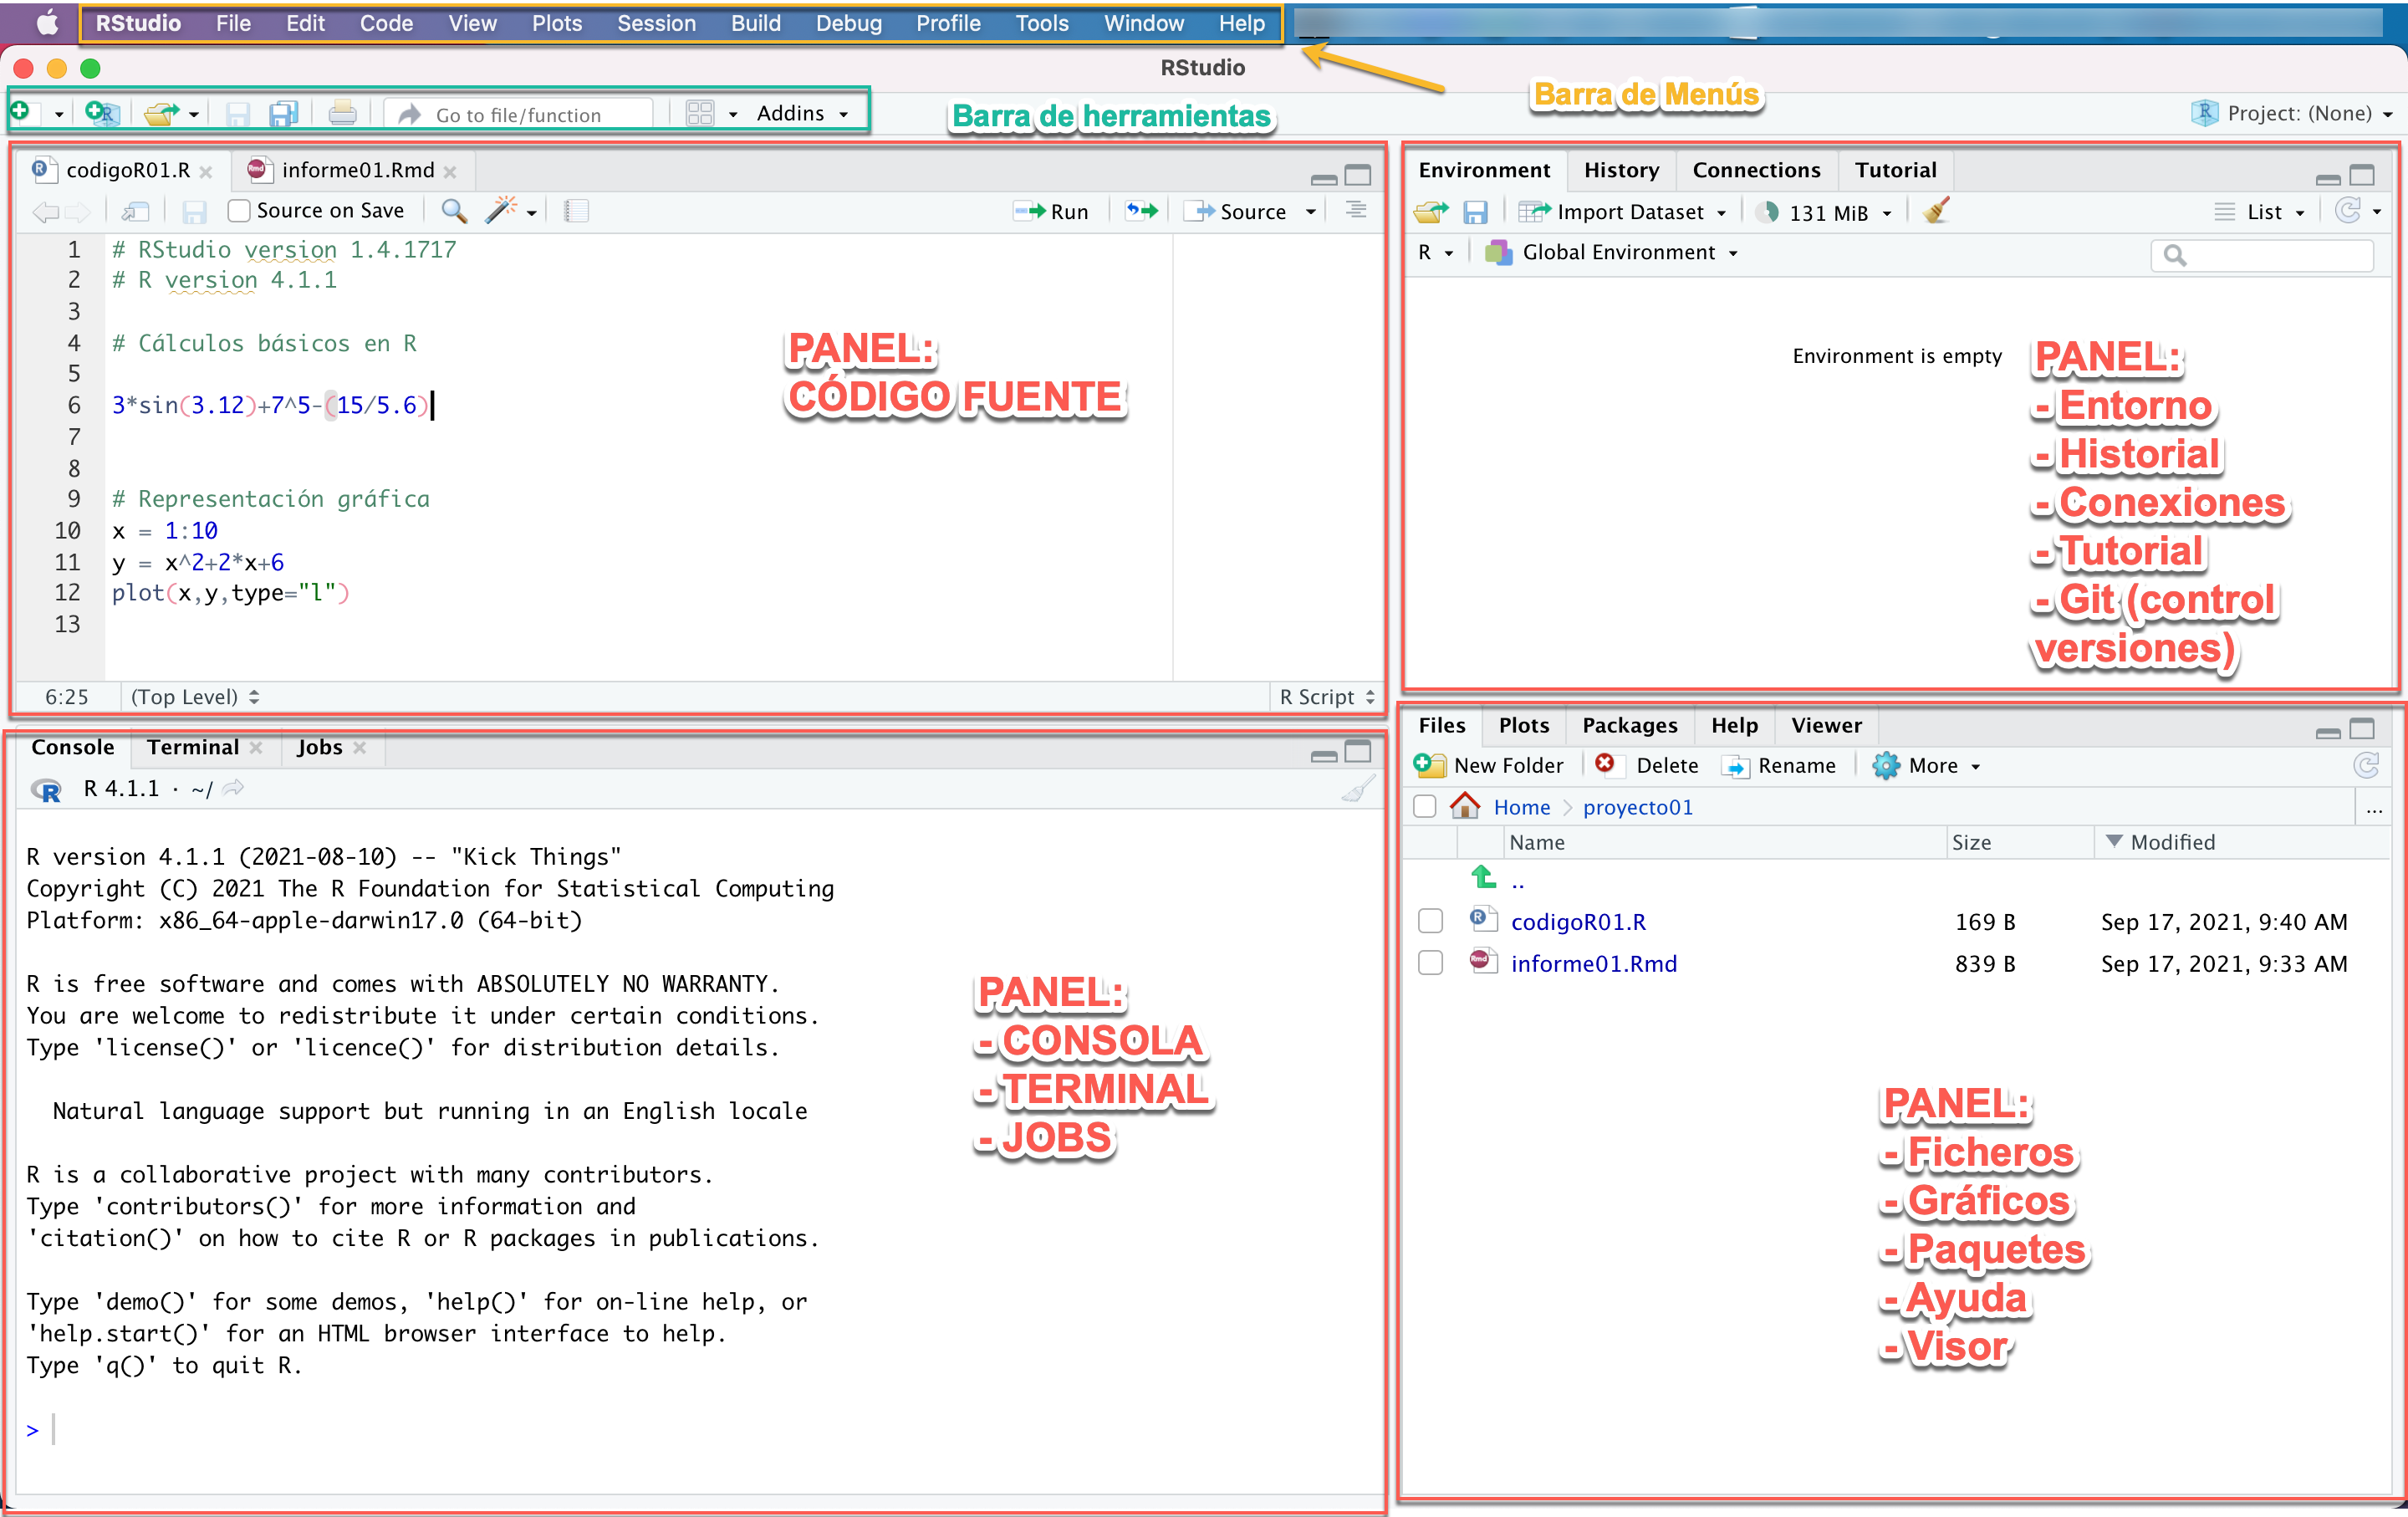The height and width of the screenshot is (1517, 2408).
Task: Click the Re-run previous code icon
Action: point(1142,210)
